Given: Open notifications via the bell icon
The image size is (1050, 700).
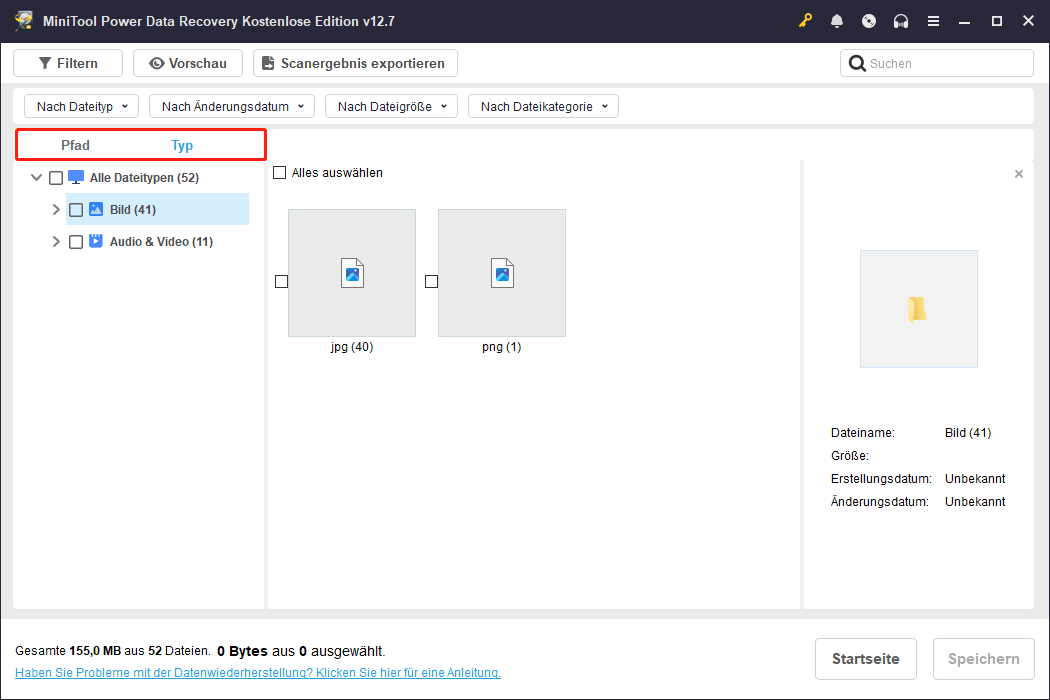Looking at the screenshot, I should tap(837, 20).
